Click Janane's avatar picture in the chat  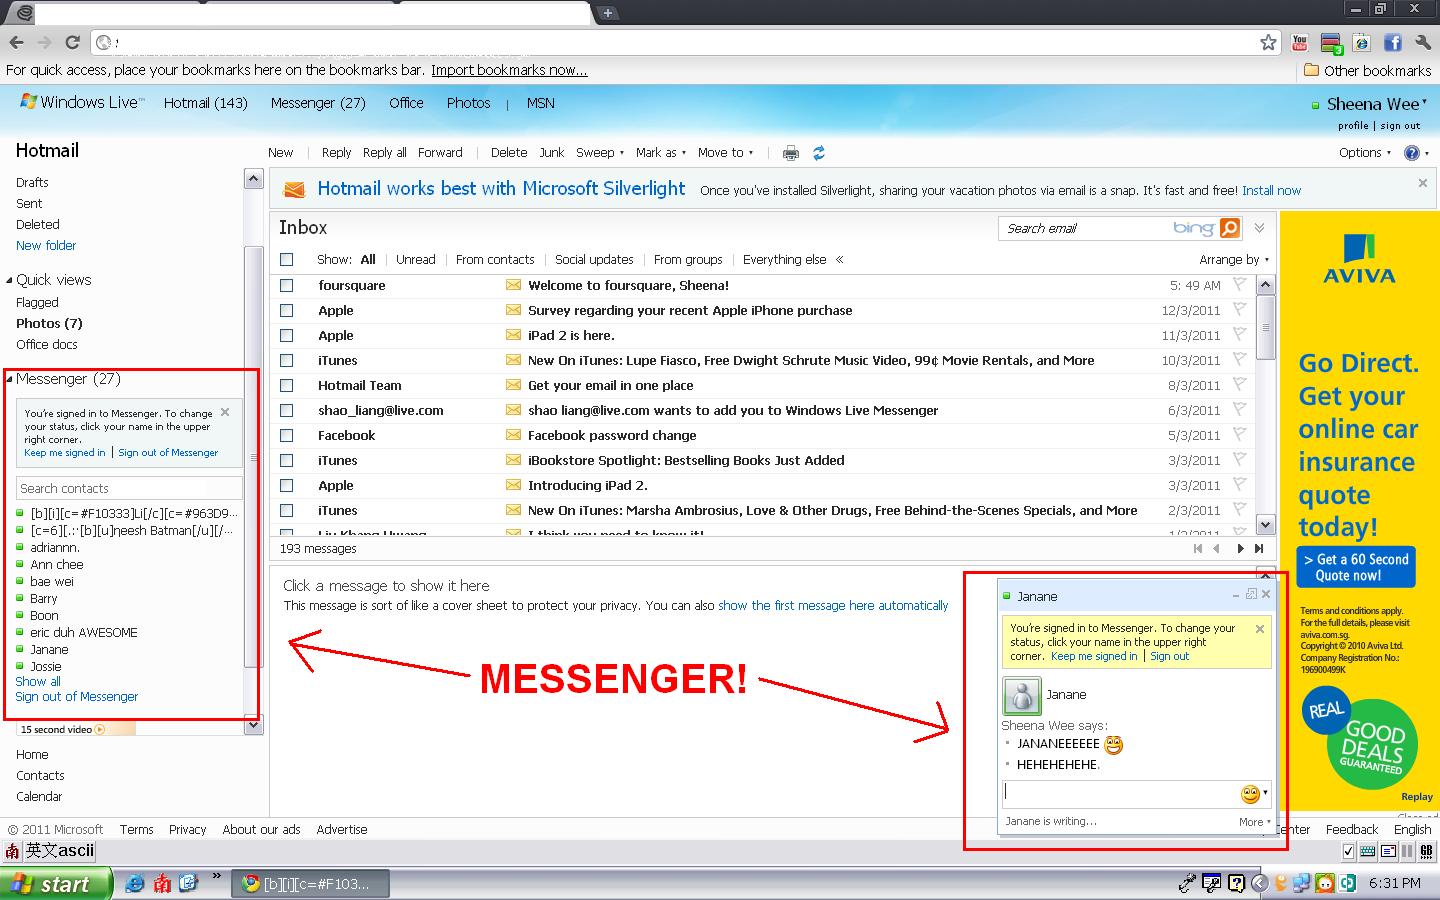coord(1021,695)
